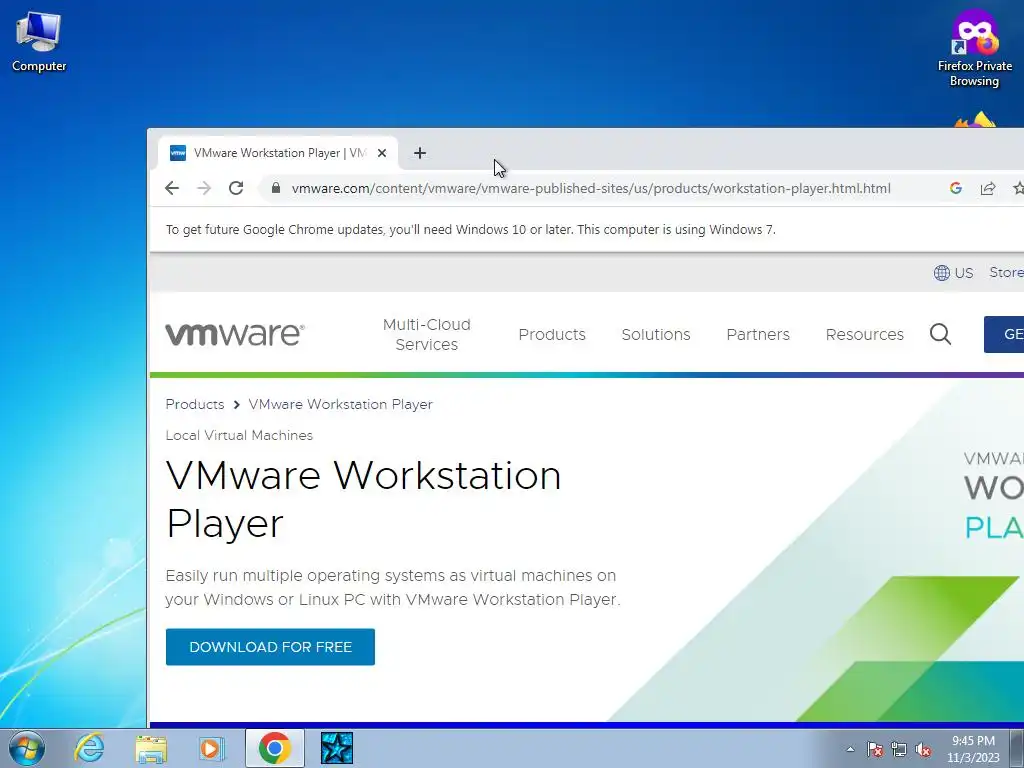The height and width of the screenshot is (768, 1024).
Task: Open the clock showing 9:45 PM
Action: [x=973, y=749]
